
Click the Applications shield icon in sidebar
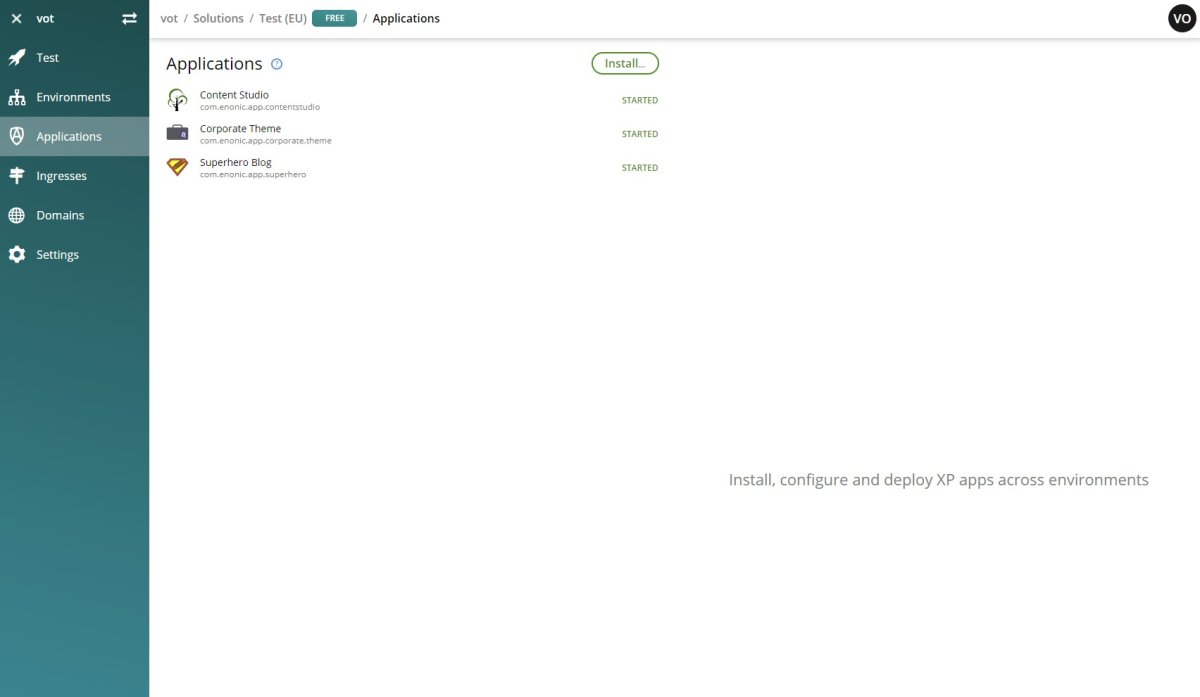coord(16,136)
